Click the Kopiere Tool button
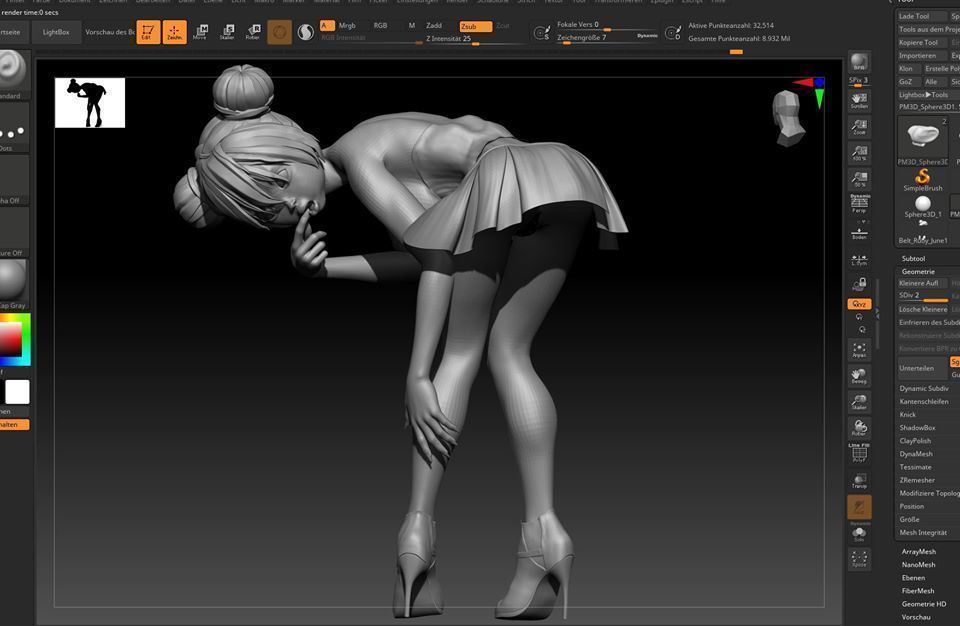 (920, 42)
